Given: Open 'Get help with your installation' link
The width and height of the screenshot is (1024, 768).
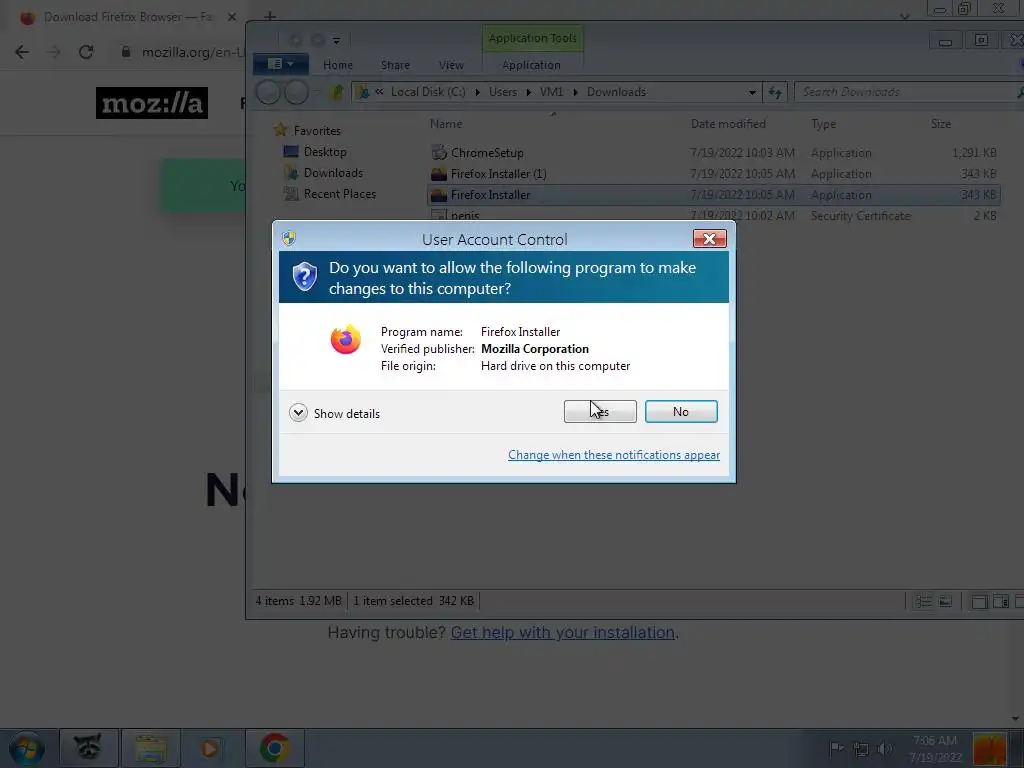Looking at the screenshot, I should [562, 632].
